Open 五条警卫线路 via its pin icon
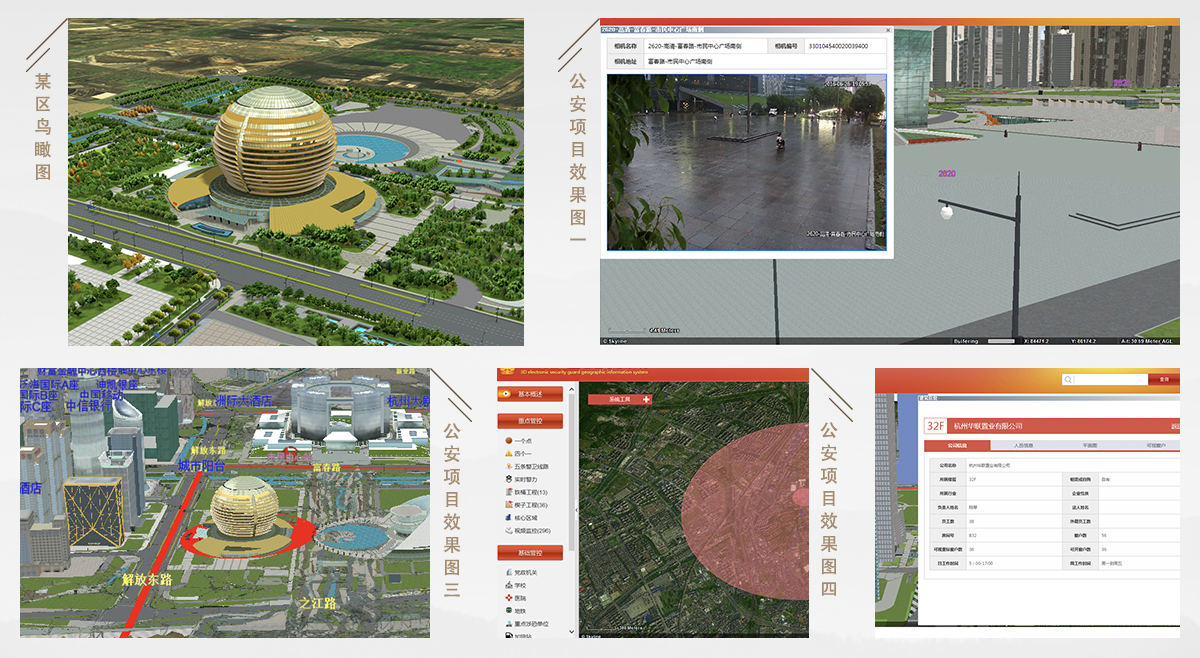Image resolution: width=1200 pixels, height=658 pixels. coord(508,466)
